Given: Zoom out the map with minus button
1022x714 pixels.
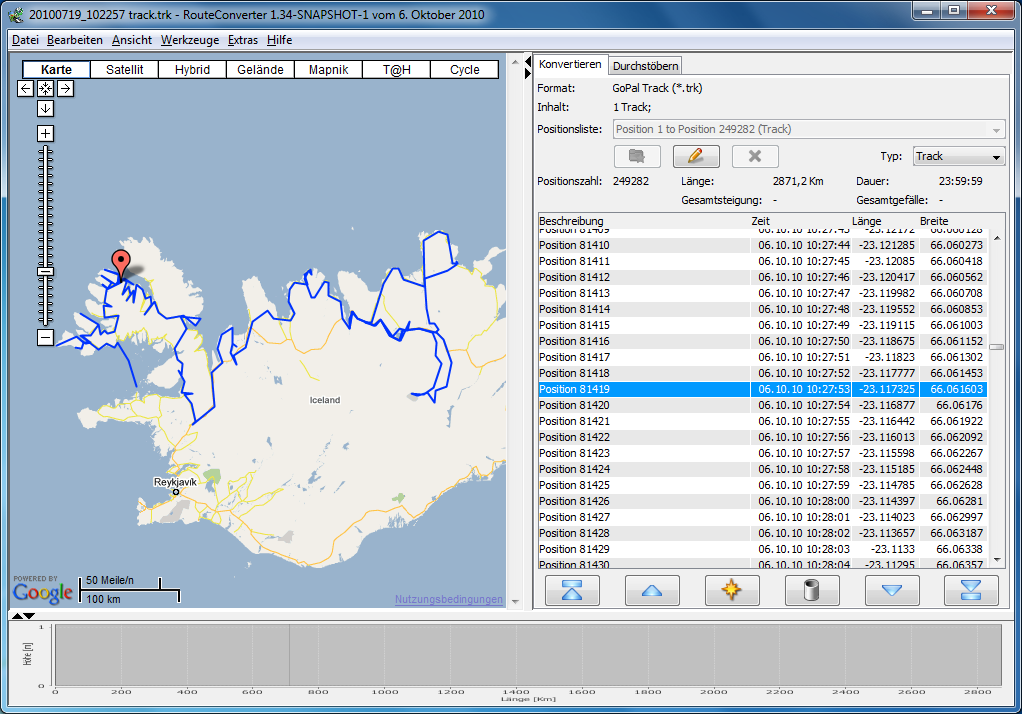Looking at the screenshot, I should [x=45, y=337].
